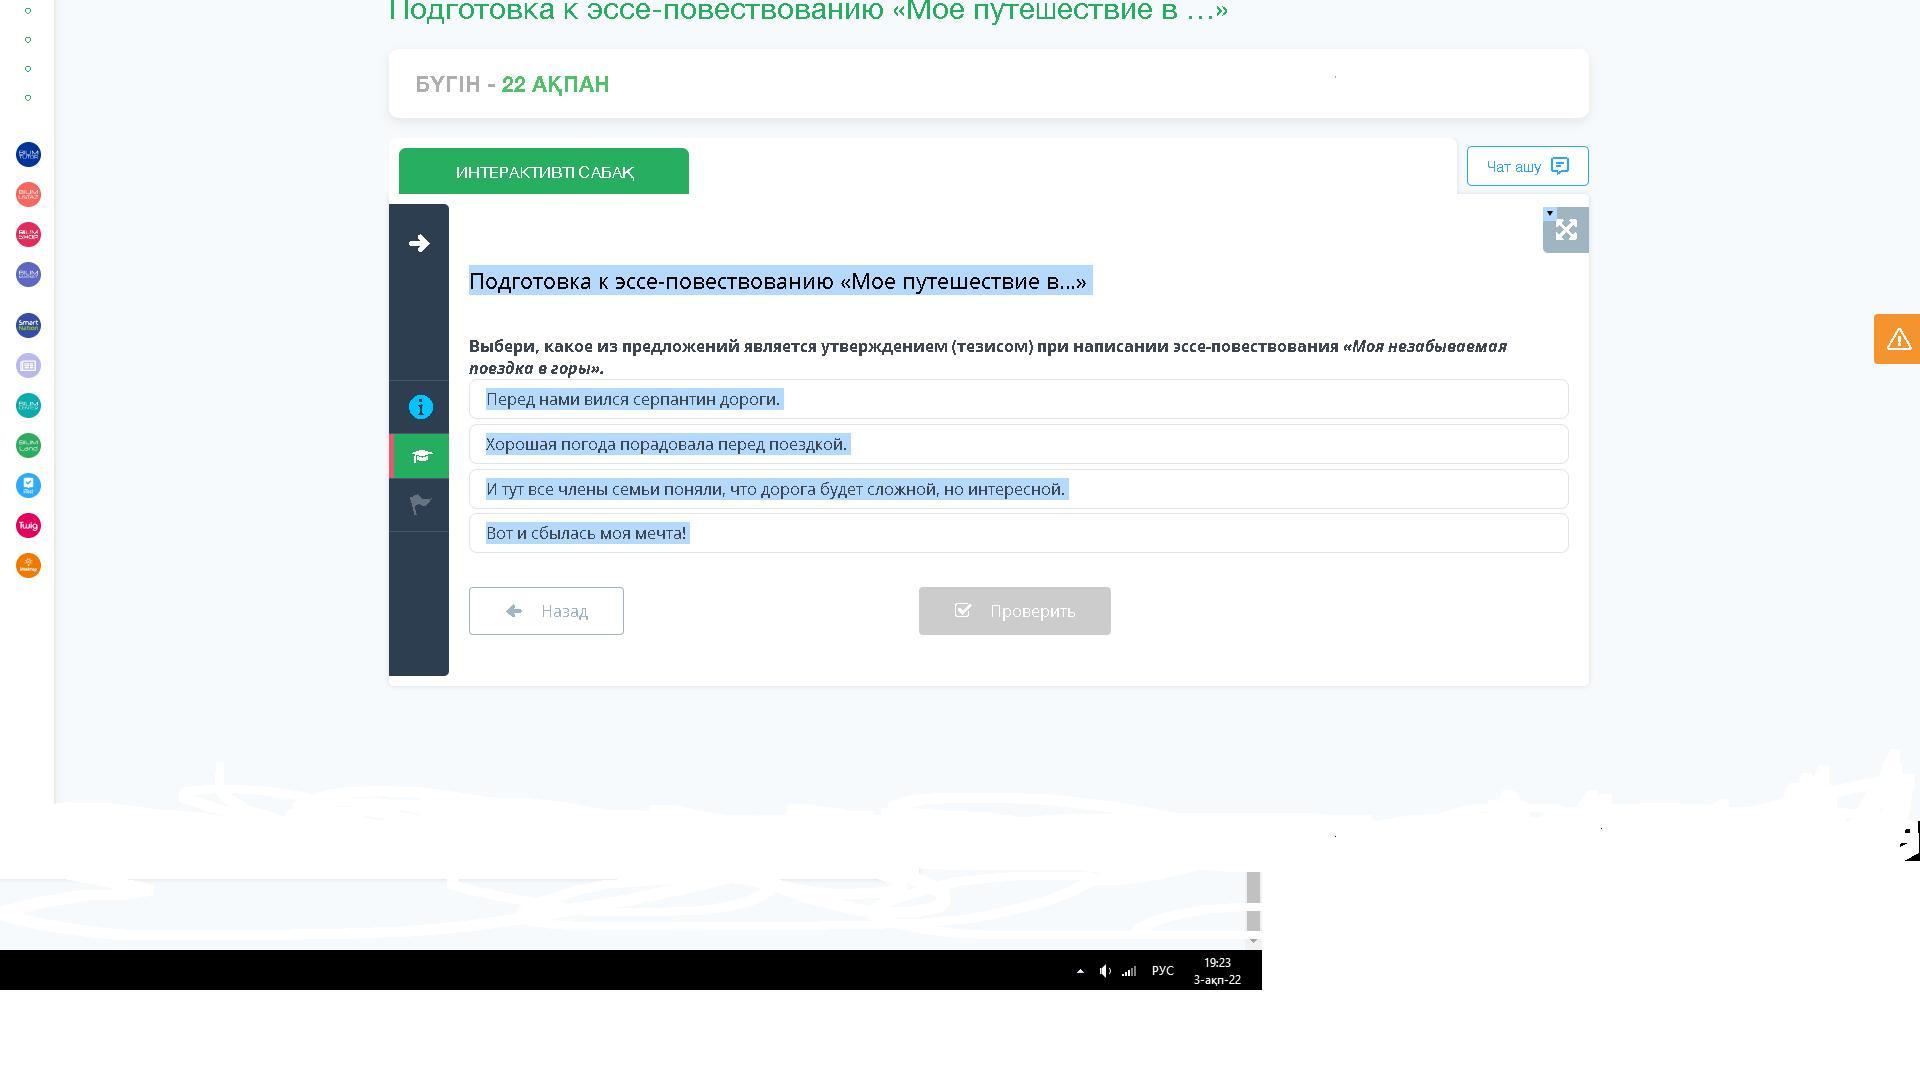This screenshot has width=1920, height=1080.
Task: Expand lesson to fullscreen with arrows icon
Action: point(1565,230)
